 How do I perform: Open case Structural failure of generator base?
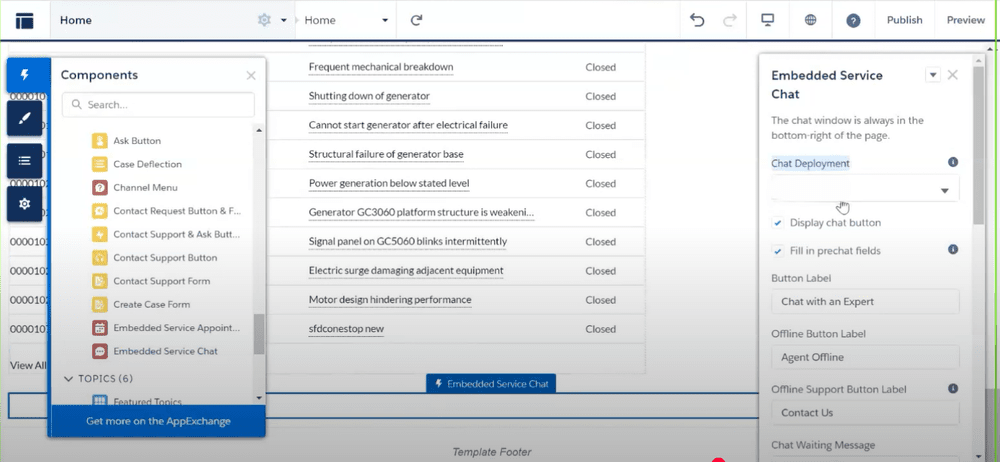tap(386, 154)
